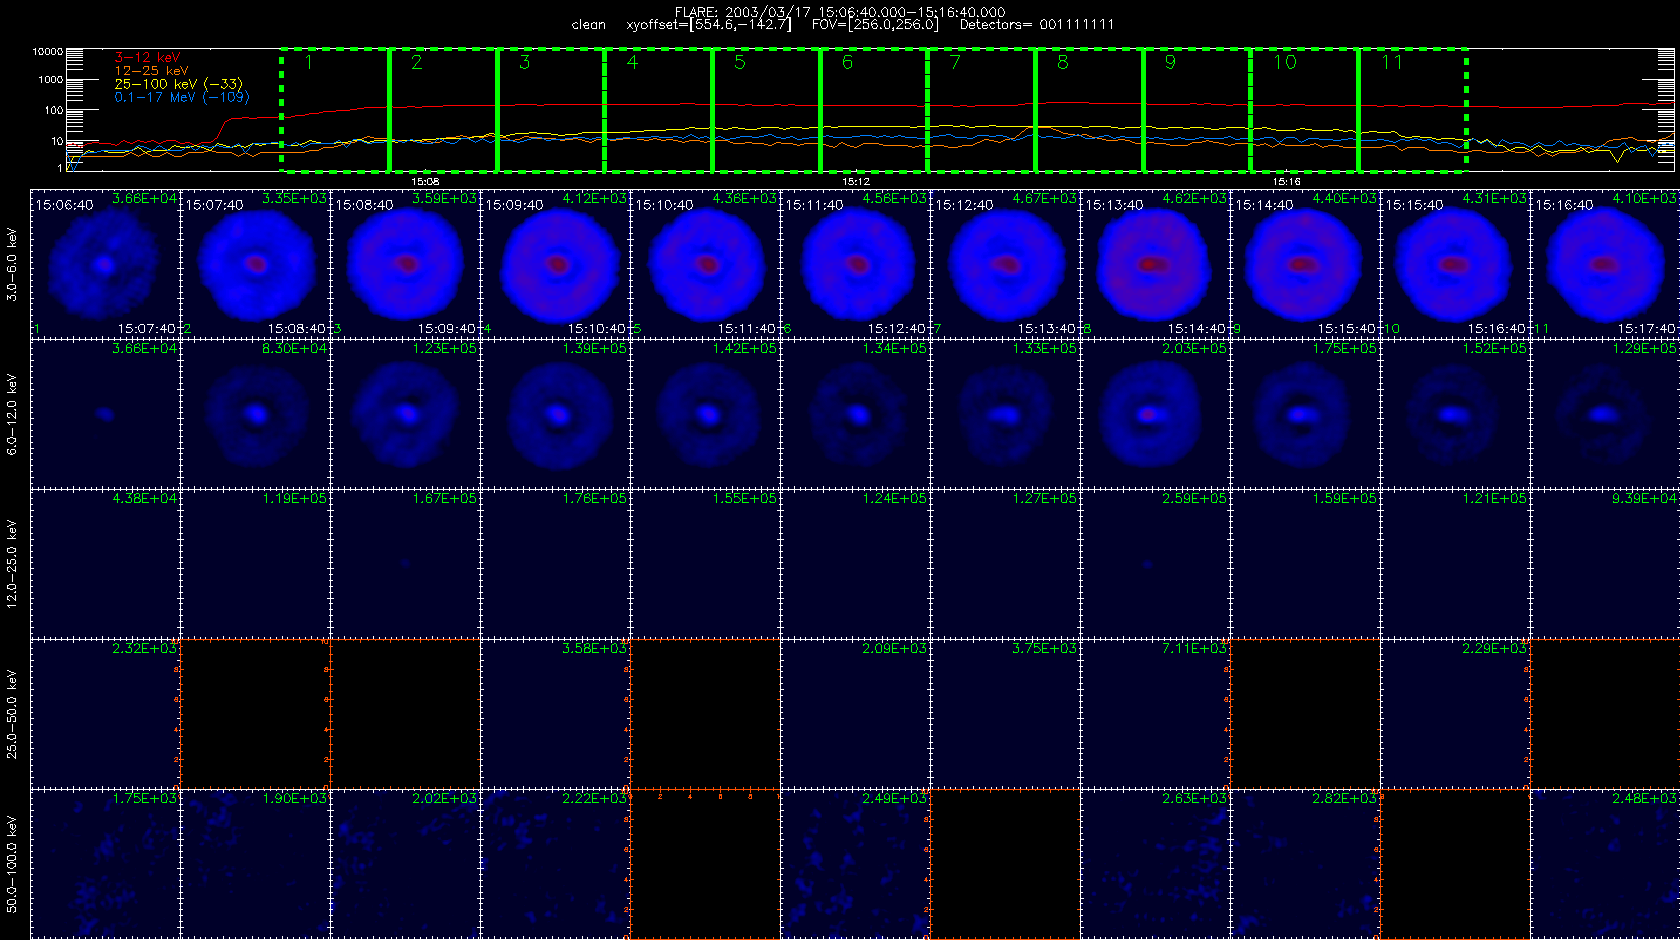1680x940 pixels.
Task: Click the FLARE 2003/03/17 title text
Action: (x=840, y=12)
